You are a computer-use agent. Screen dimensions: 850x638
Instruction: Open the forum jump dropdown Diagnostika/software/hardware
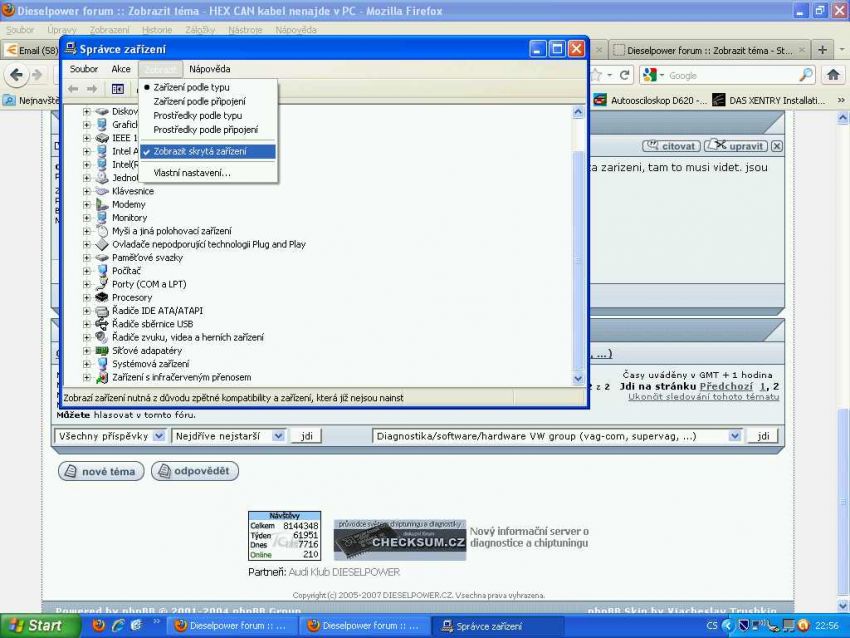[557, 436]
